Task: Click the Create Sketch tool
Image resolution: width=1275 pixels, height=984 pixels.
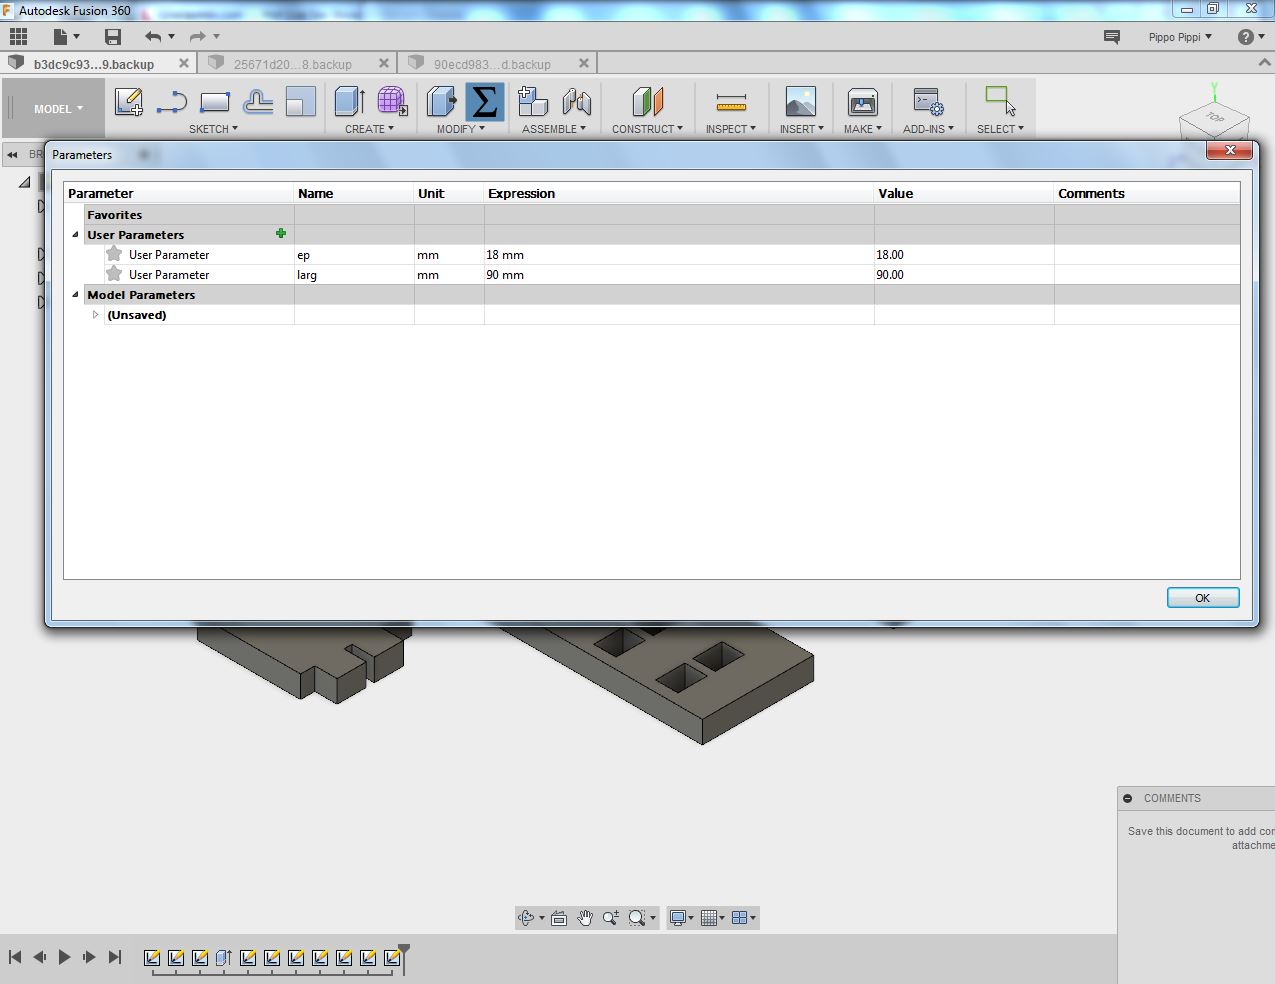Action: pos(129,101)
